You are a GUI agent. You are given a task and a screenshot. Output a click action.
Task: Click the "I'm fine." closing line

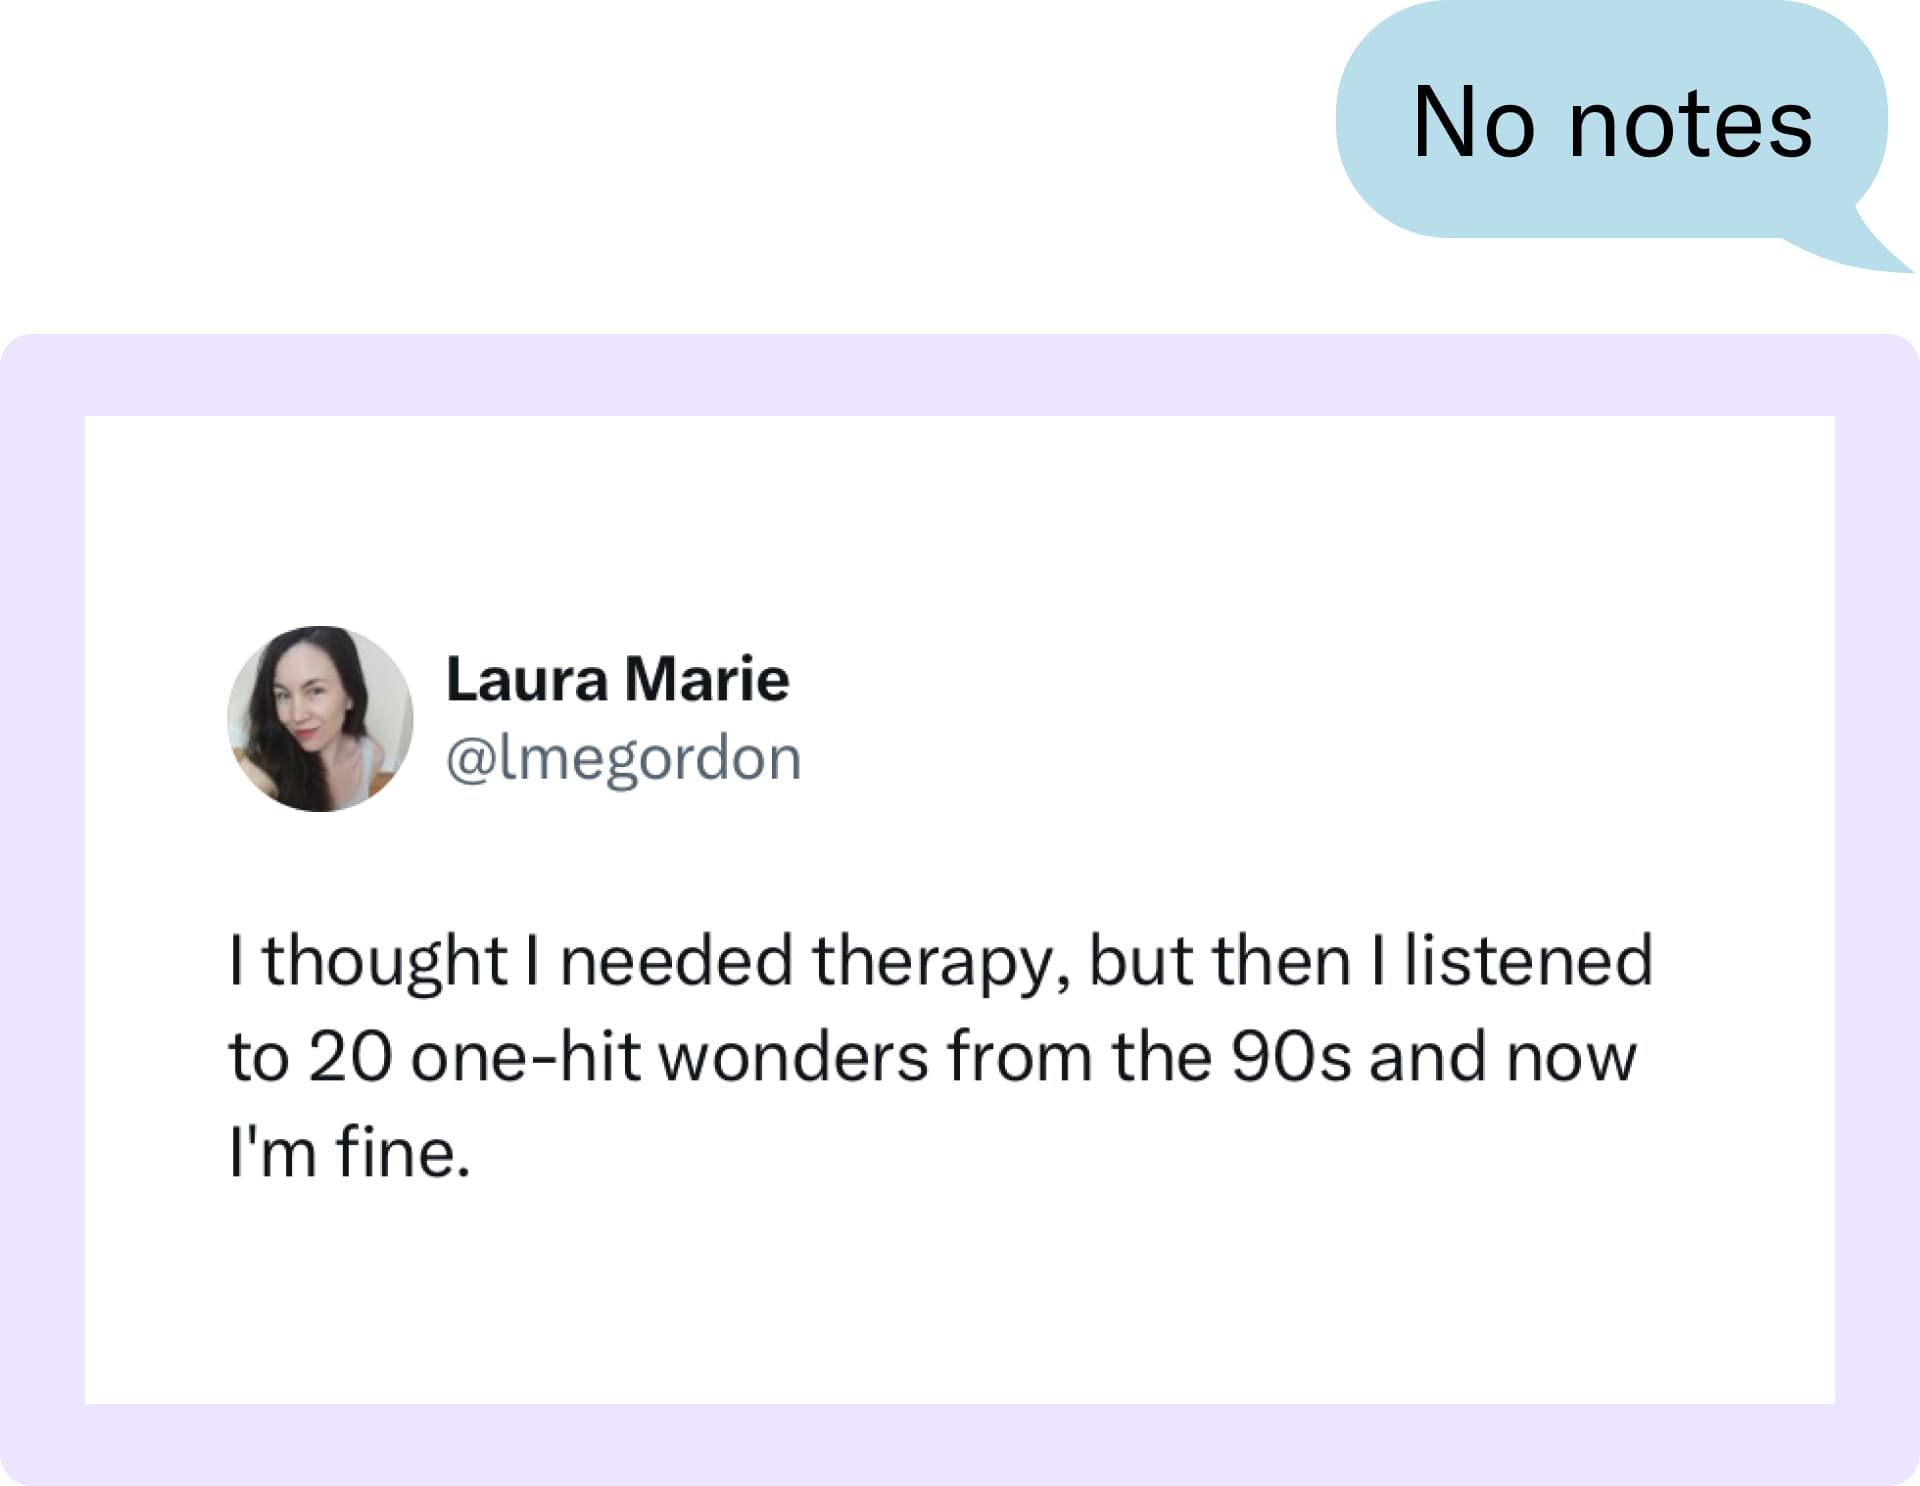coord(349,1152)
